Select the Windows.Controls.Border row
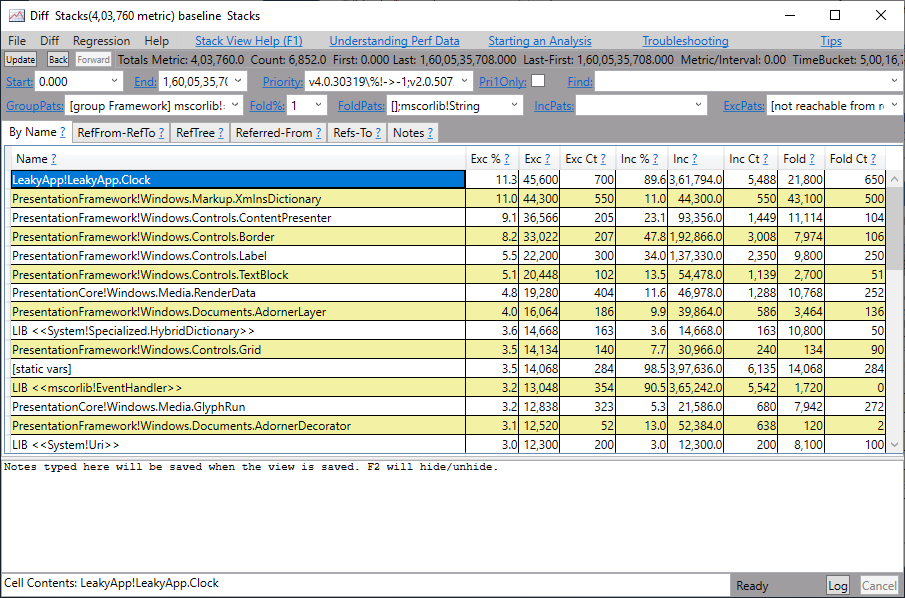Viewport: 905px width, 598px height. (448, 237)
